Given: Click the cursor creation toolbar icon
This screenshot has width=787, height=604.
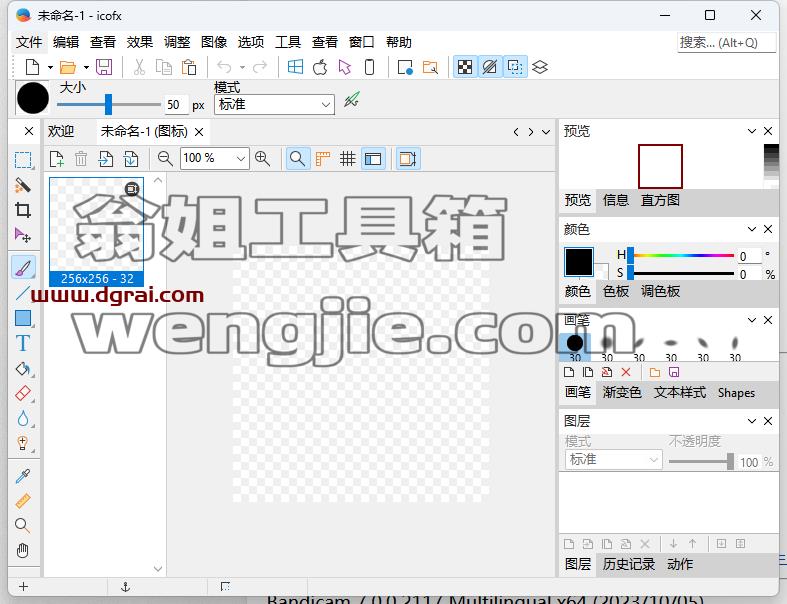Looking at the screenshot, I should pyautogui.click(x=345, y=67).
